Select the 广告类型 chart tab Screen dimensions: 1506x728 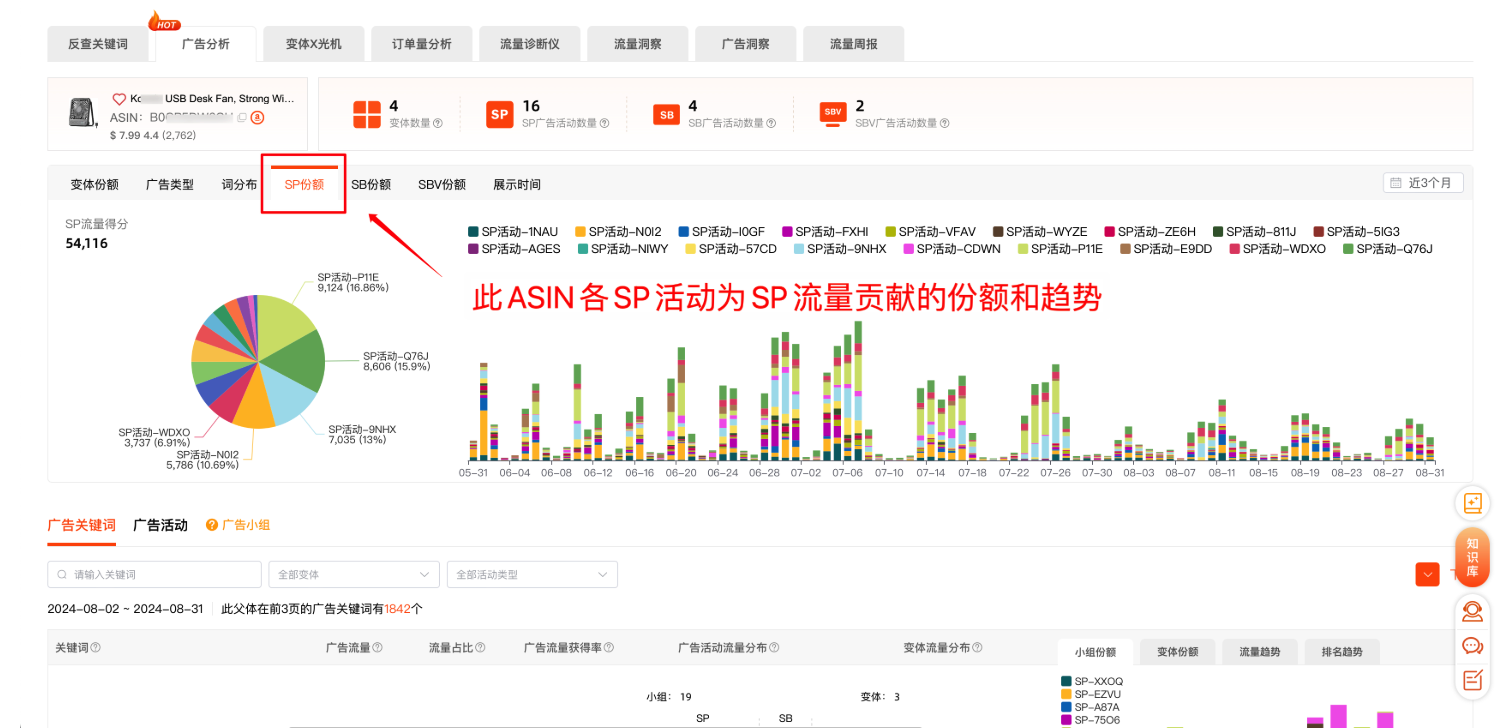(x=170, y=185)
